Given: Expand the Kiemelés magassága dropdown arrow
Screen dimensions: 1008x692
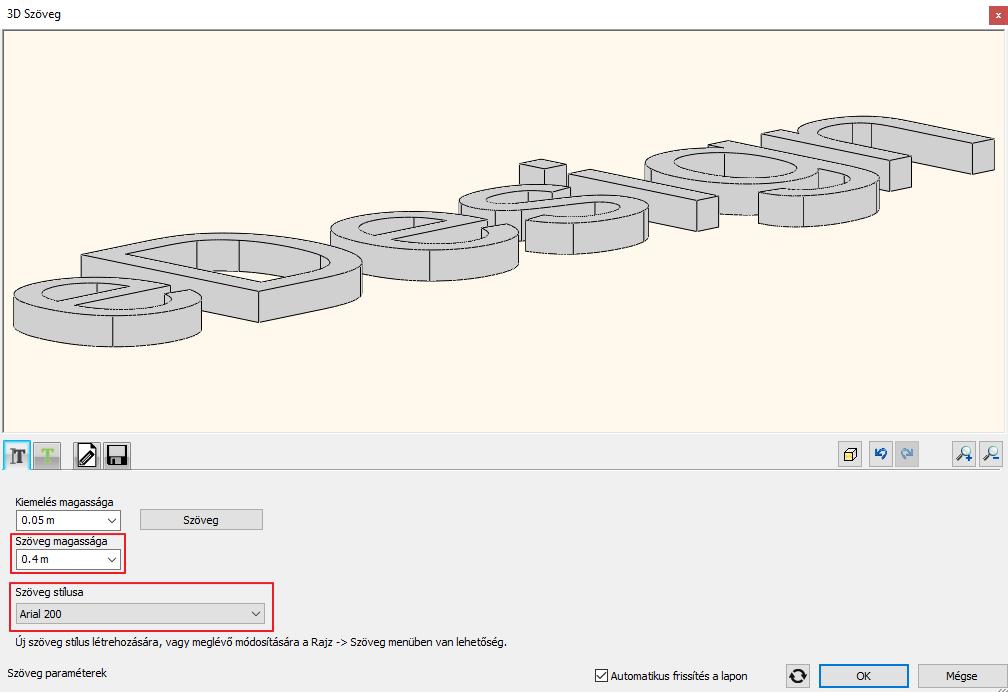Looking at the screenshot, I should [x=112, y=520].
